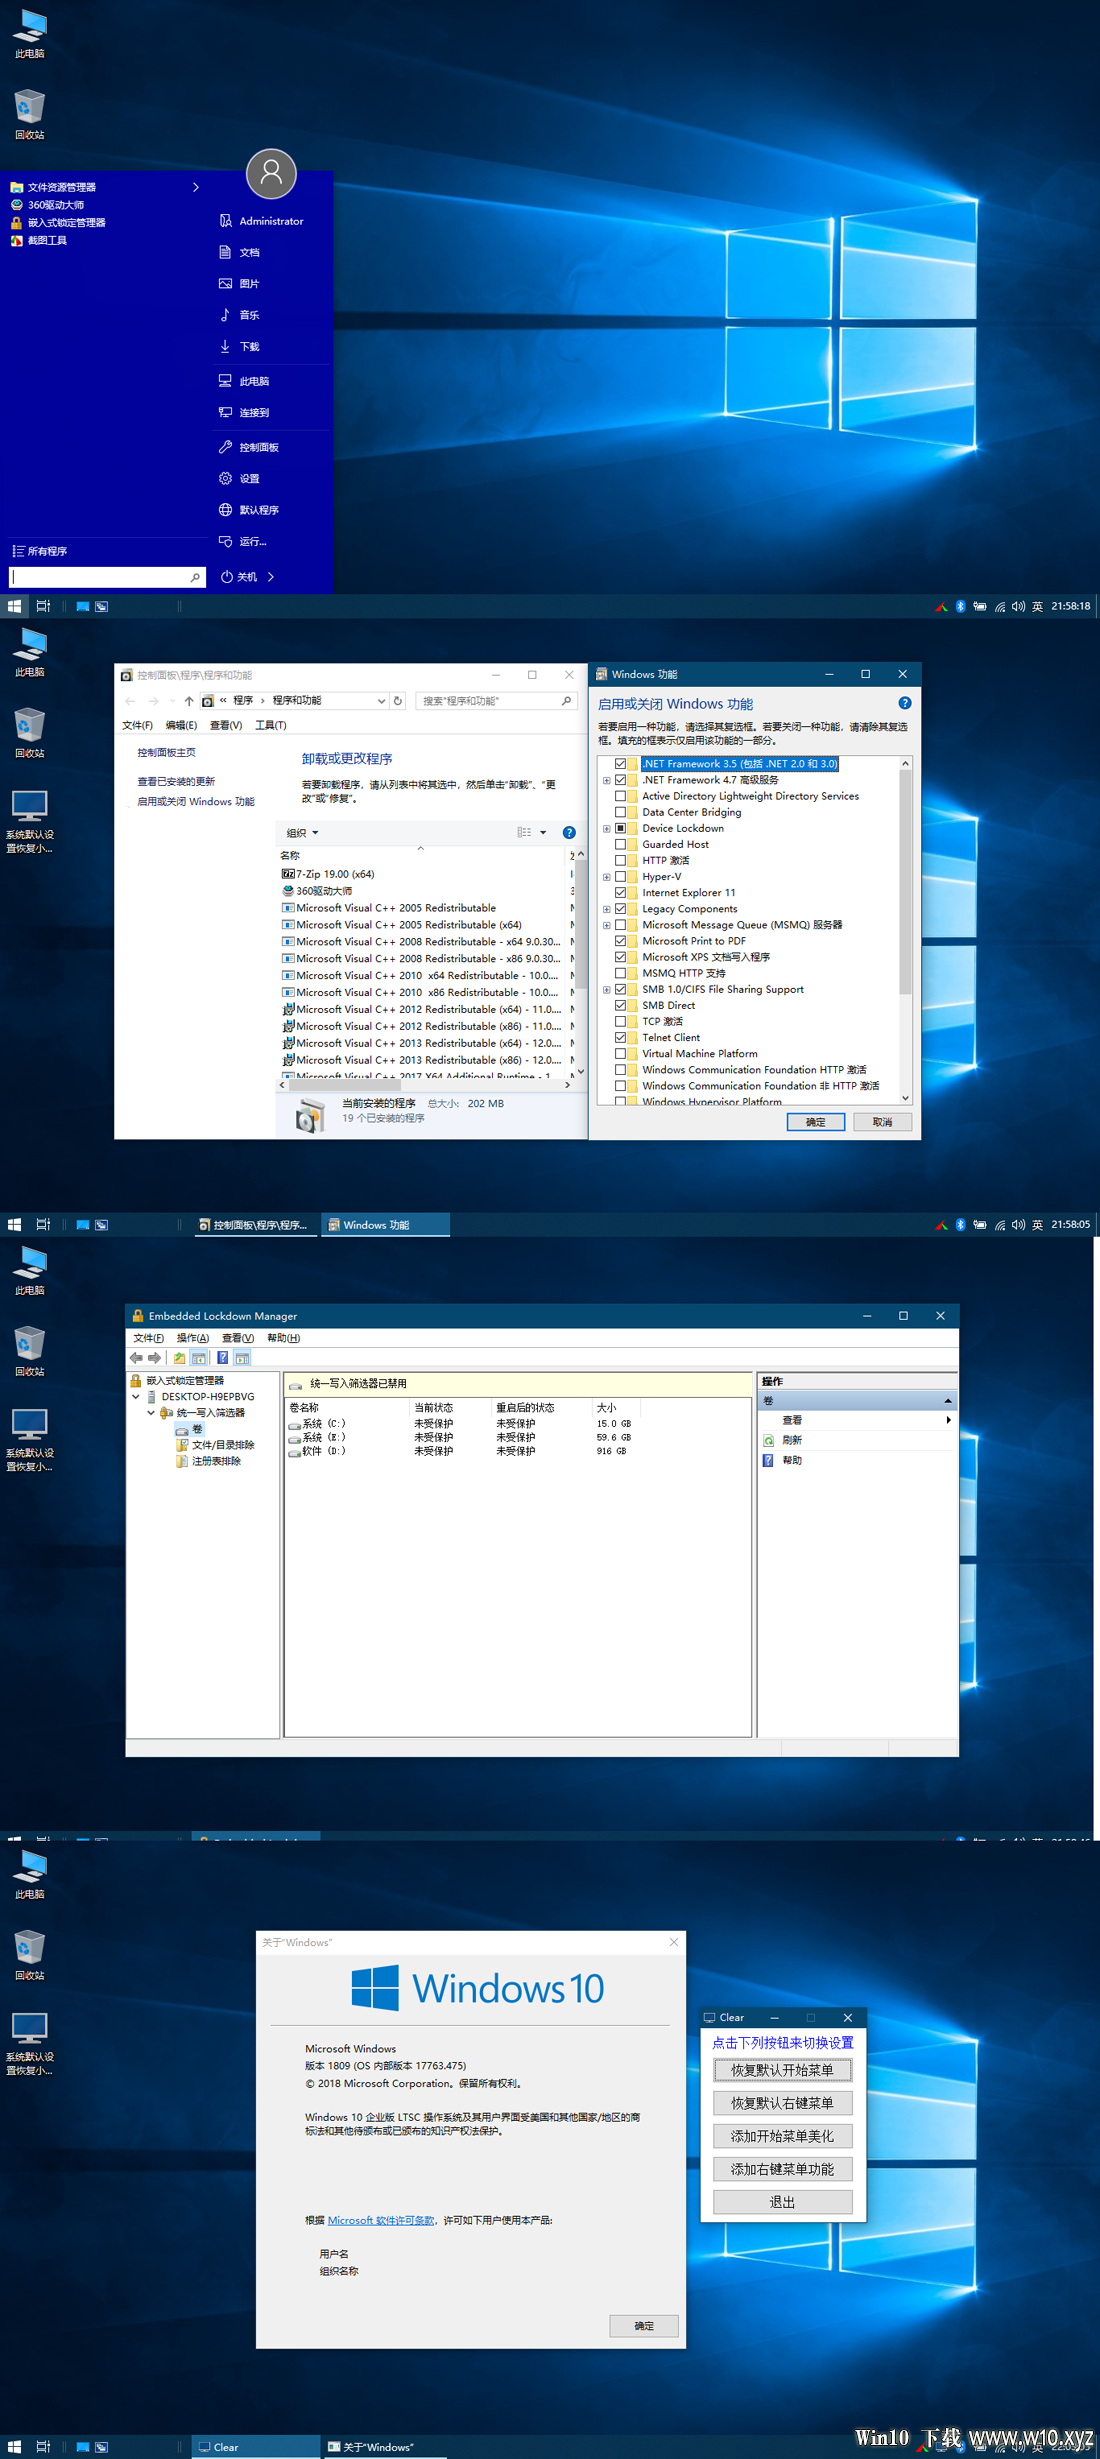Enable the Telnet Client checkbox

click(620, 1038)
